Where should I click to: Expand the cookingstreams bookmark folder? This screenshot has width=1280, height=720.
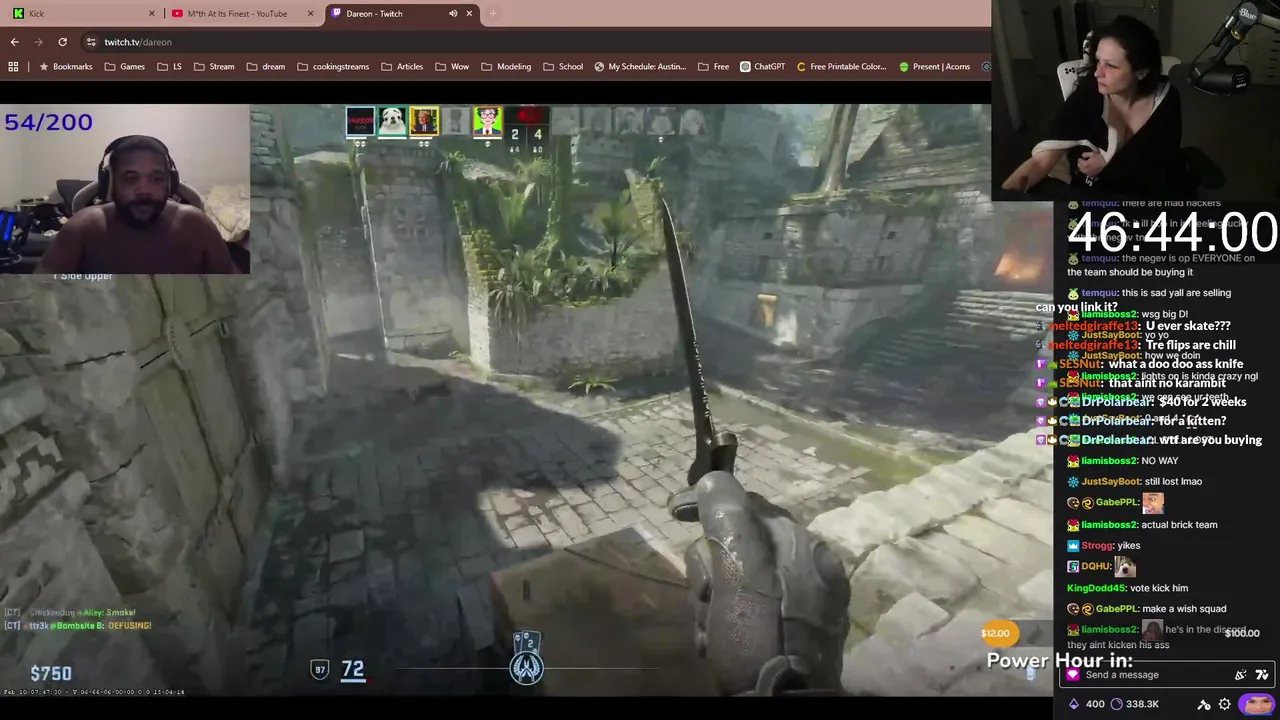tap(333, 67)
